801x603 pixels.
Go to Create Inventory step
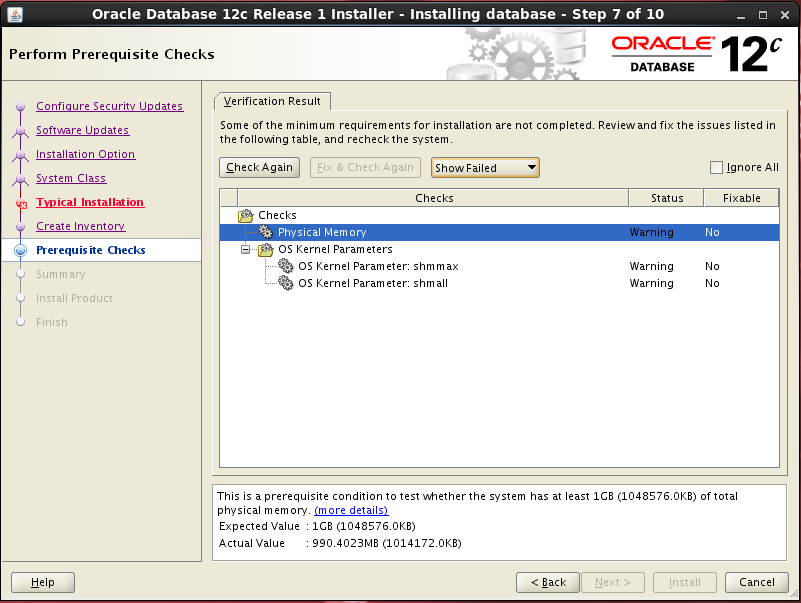(80, 226)
